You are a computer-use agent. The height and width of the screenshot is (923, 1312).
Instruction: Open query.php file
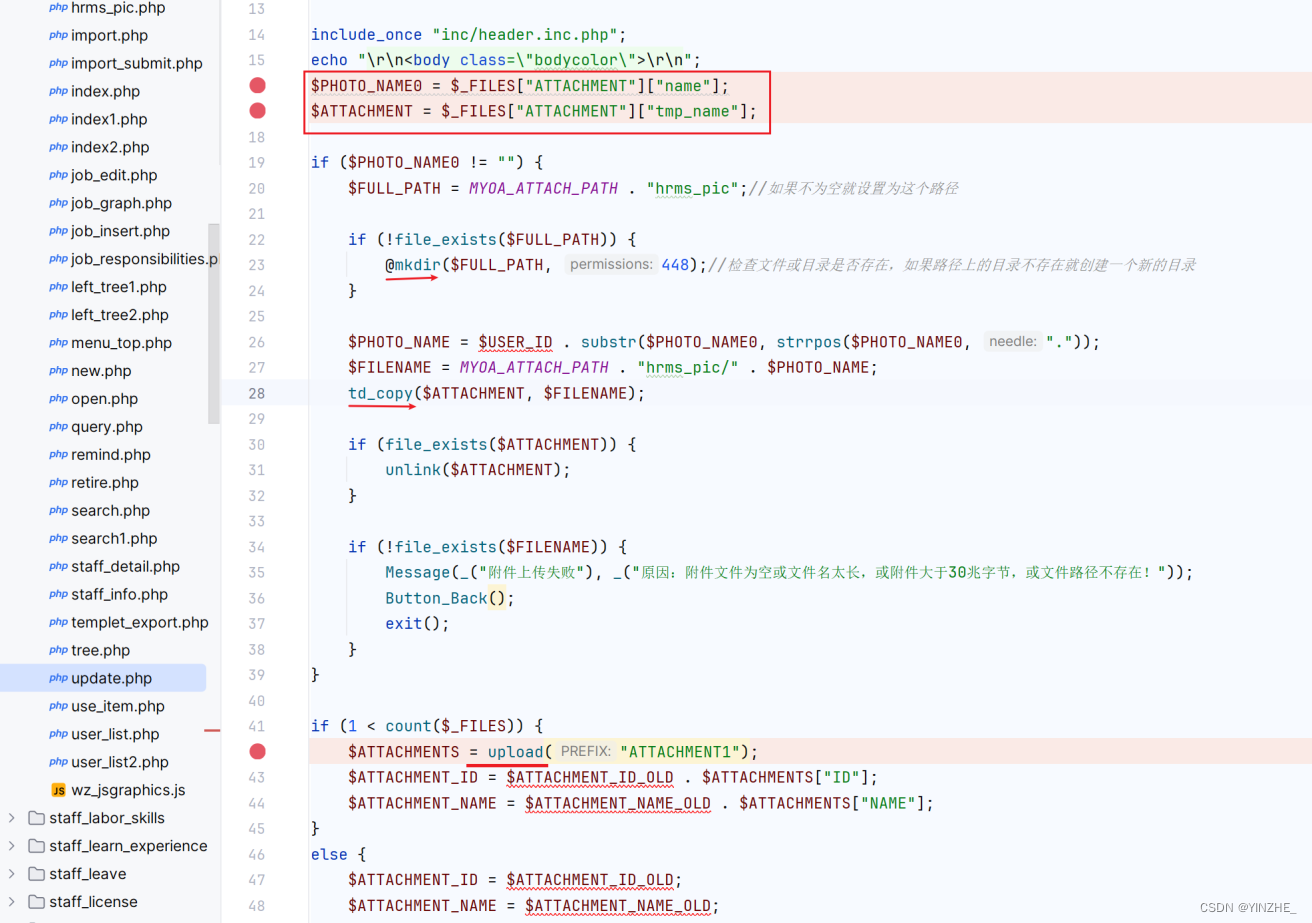pos(107,428)
